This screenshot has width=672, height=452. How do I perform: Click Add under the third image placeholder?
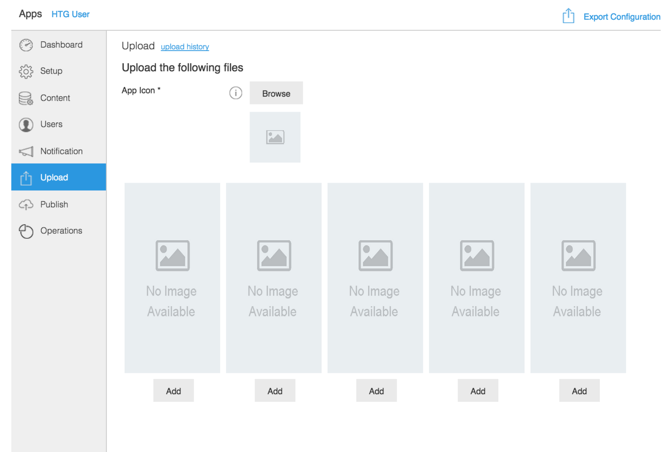pyautogui.click(x=376, y=391)
